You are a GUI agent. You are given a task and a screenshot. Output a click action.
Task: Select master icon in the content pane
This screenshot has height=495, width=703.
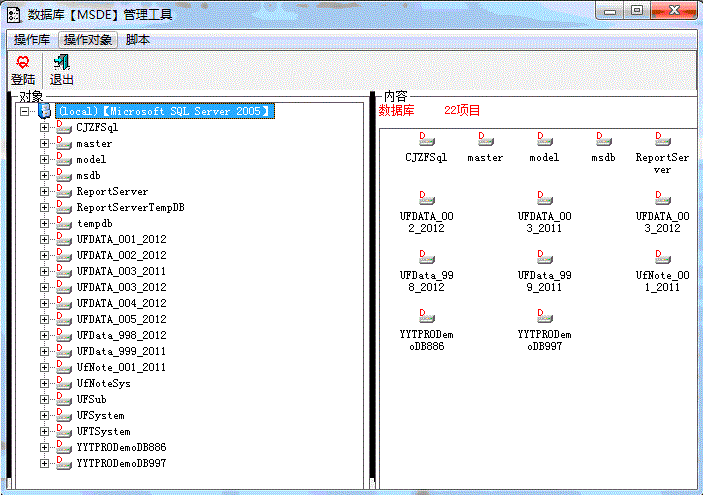[x=485, y=139]
